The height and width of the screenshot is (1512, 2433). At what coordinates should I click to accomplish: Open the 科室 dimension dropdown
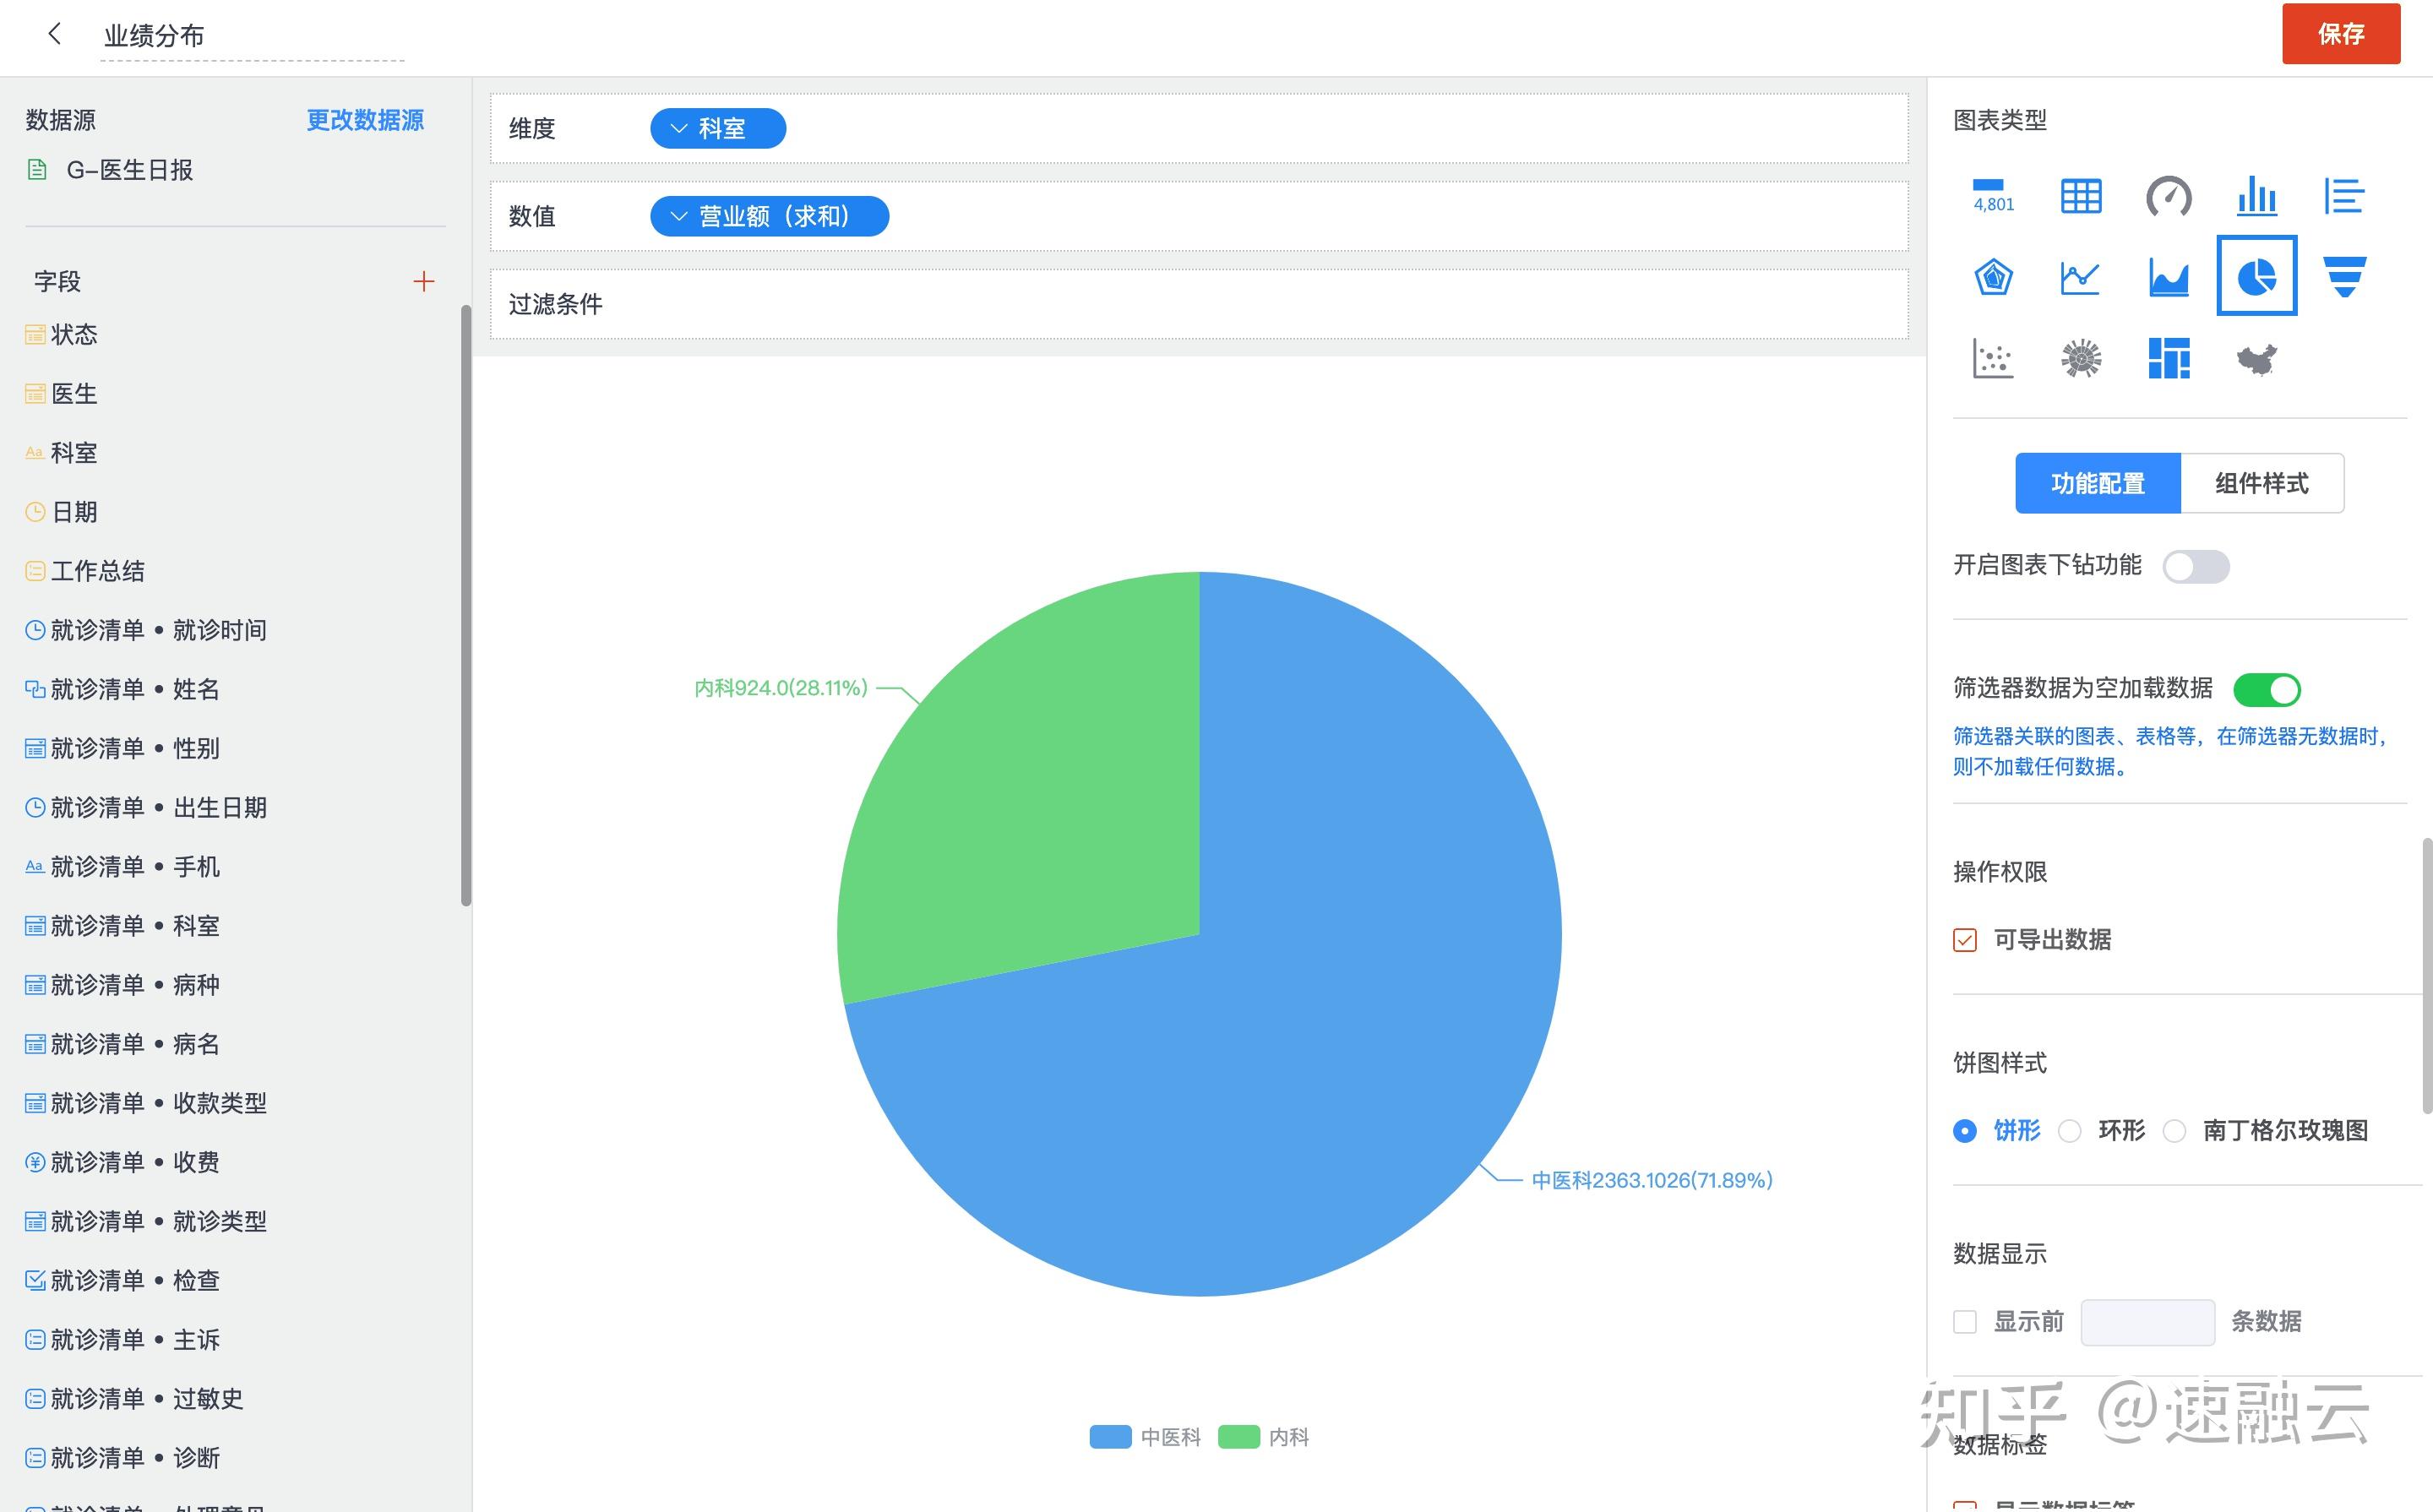(718, 128)
